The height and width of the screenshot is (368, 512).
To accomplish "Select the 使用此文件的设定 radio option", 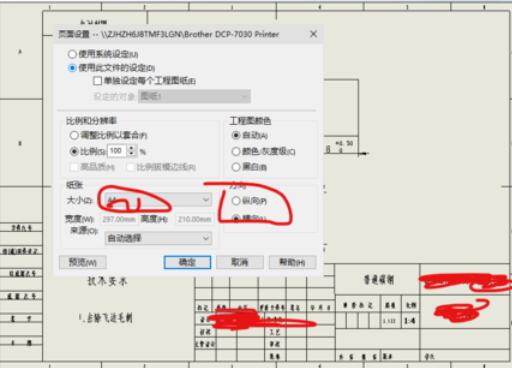I will pyautogui.click(x=72, y=68).
